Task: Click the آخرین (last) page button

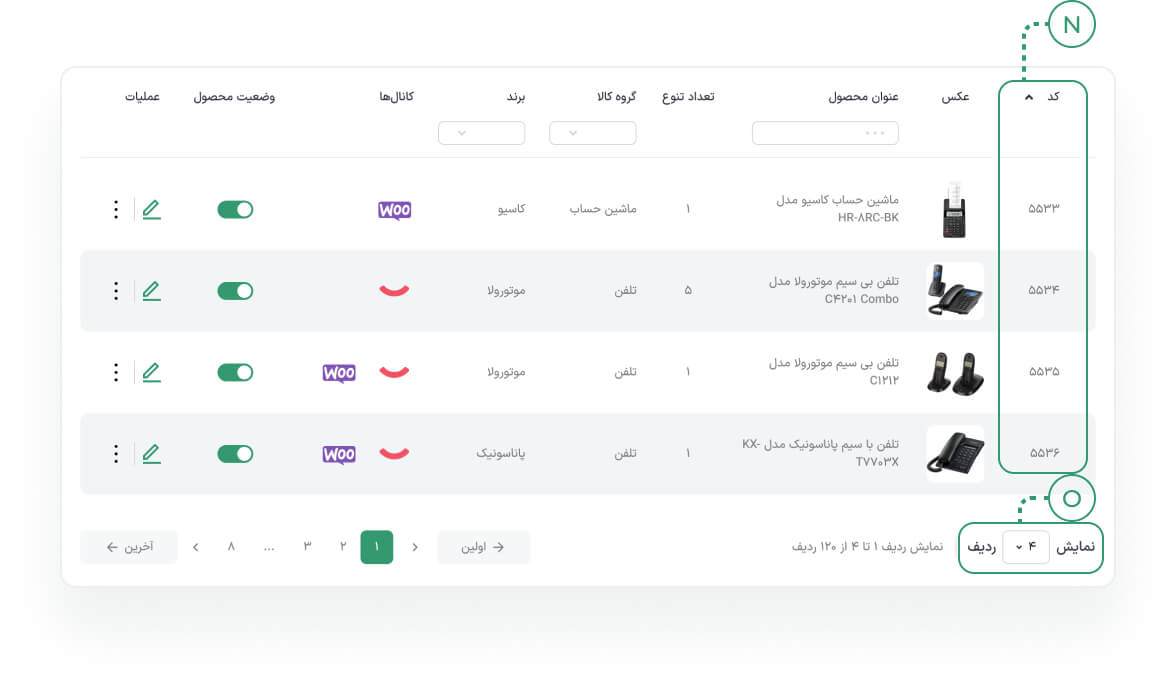Action: 129,547
